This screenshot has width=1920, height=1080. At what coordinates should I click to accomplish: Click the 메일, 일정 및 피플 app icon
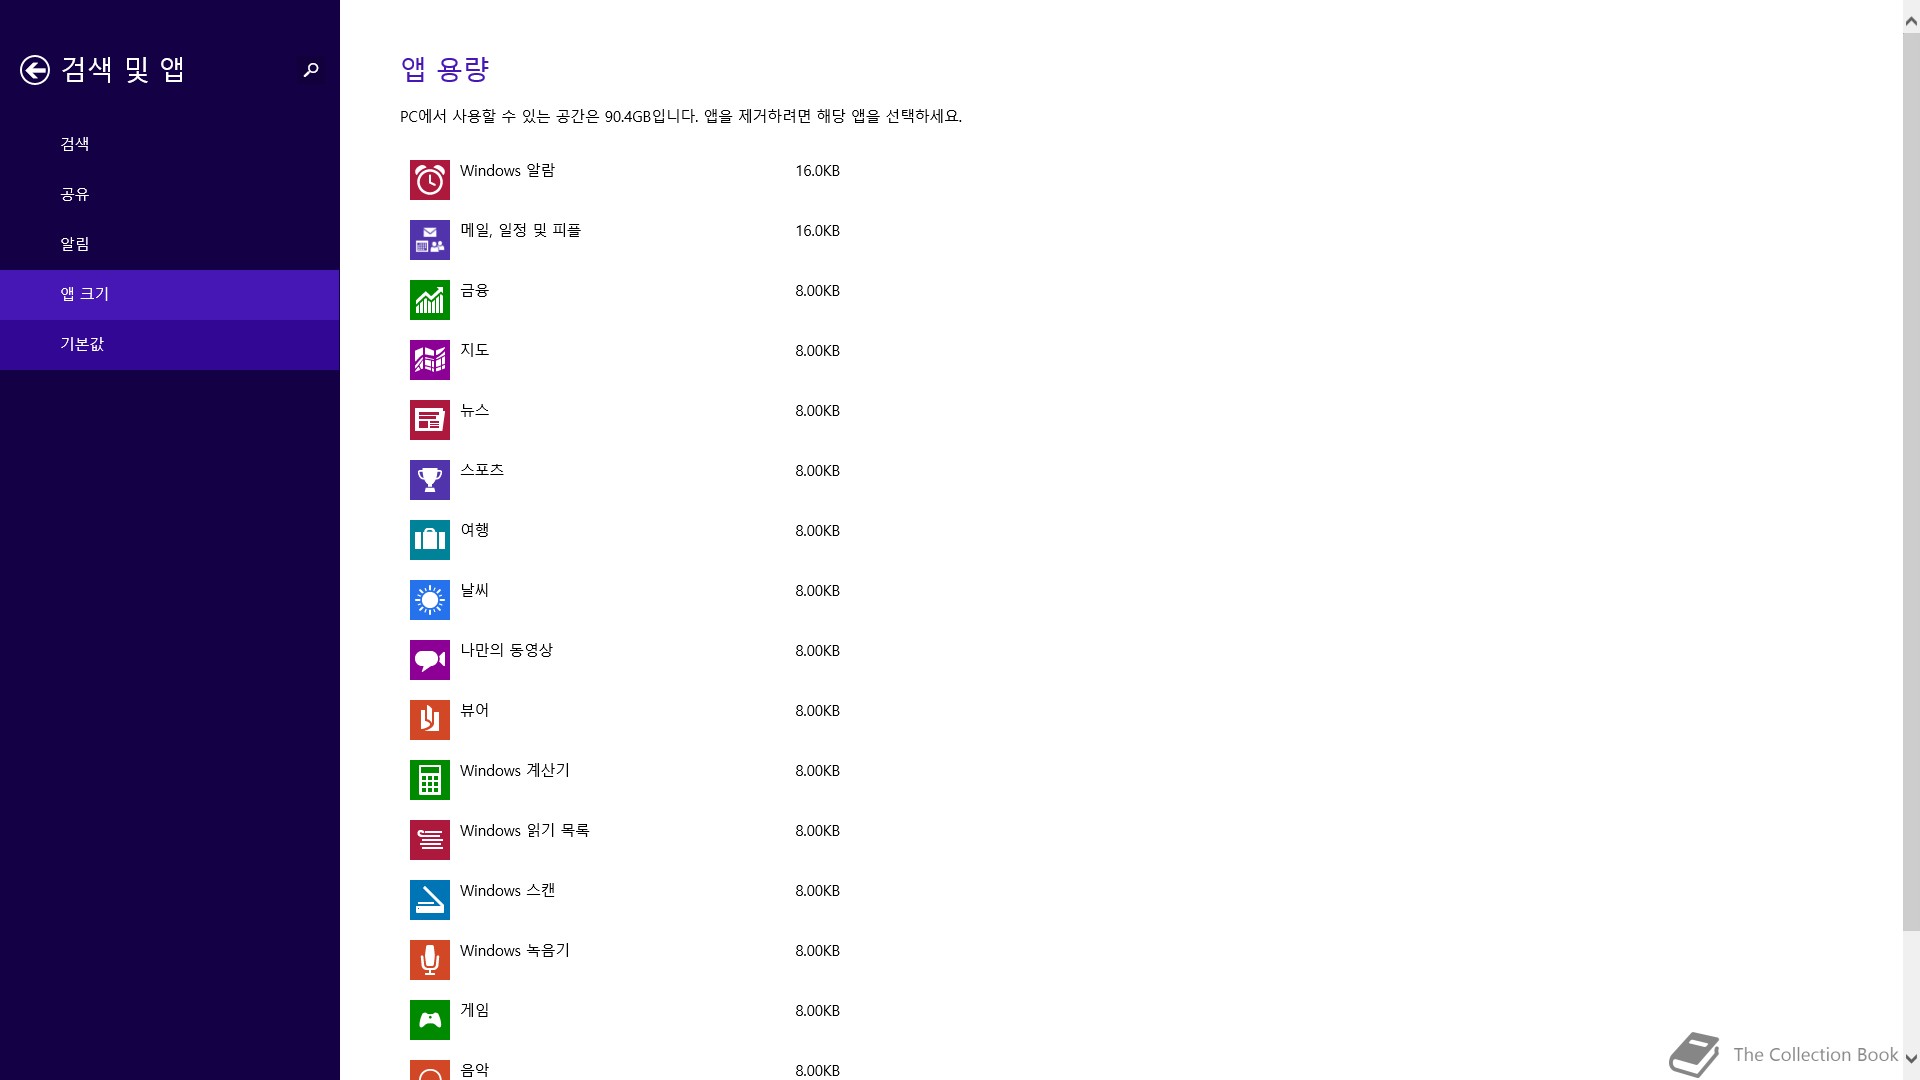coord(430,240)
